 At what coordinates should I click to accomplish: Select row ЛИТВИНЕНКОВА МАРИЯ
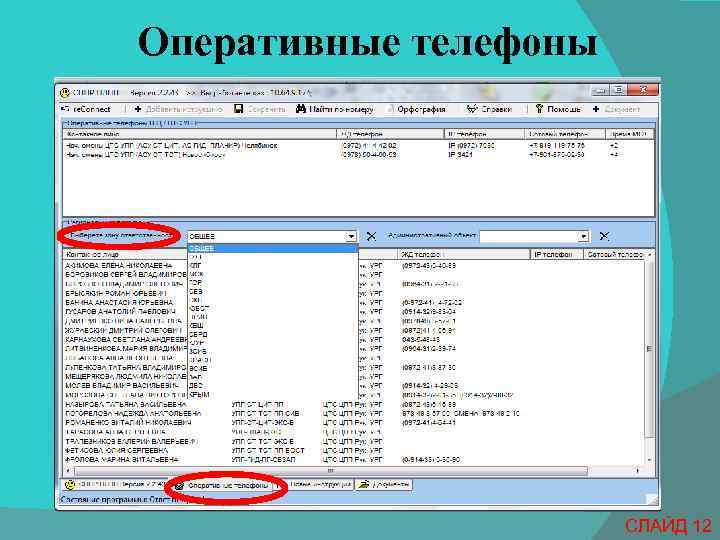(126, 349)
